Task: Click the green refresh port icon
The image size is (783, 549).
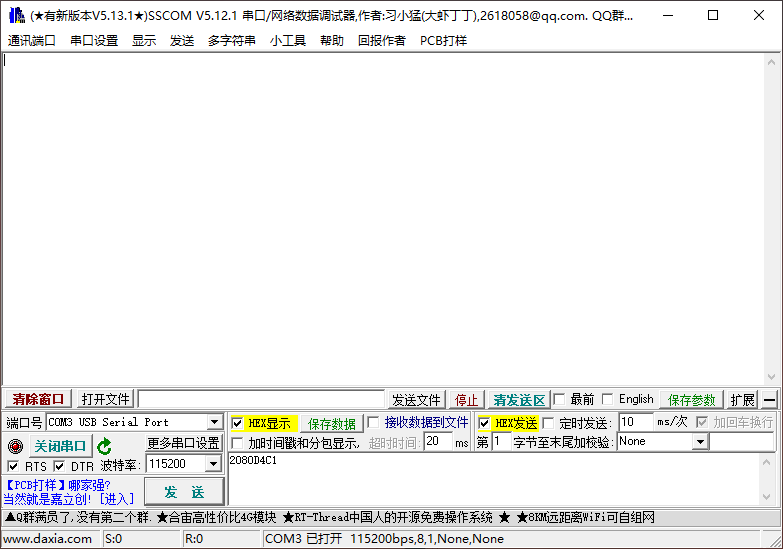Action: point(105,446)
